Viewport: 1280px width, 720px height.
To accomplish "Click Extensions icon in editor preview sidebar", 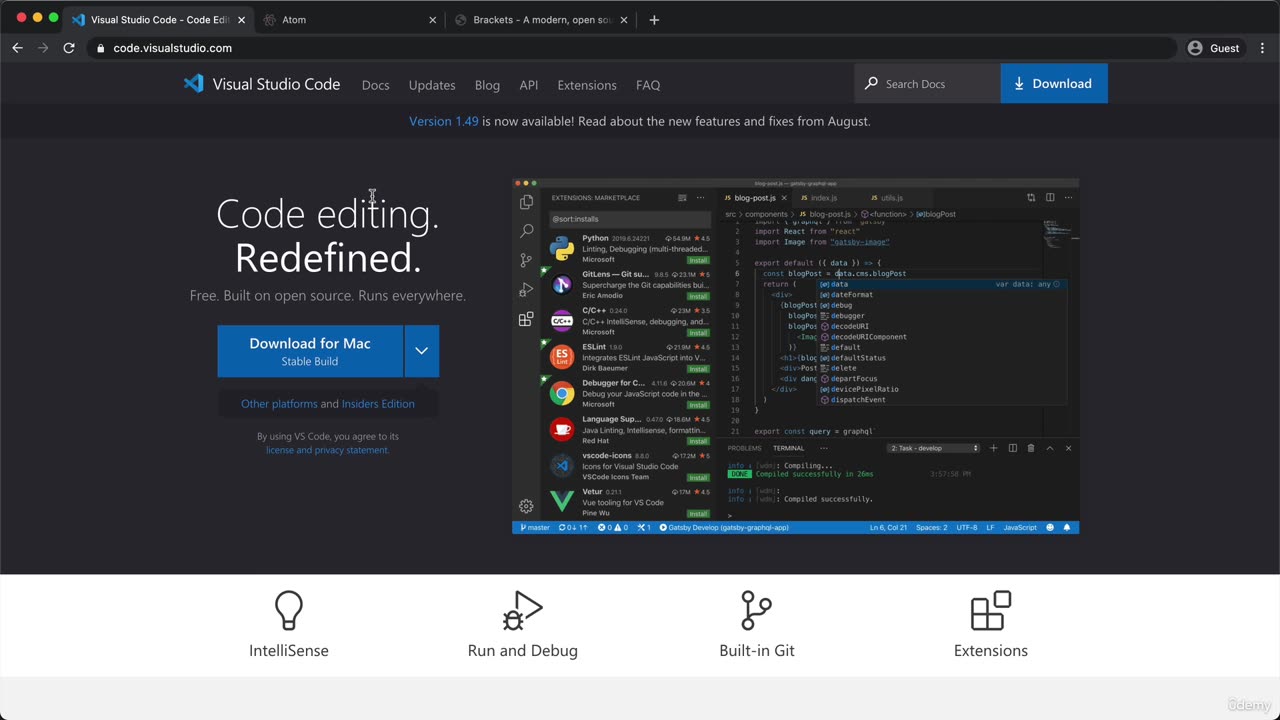I will 526,319.
